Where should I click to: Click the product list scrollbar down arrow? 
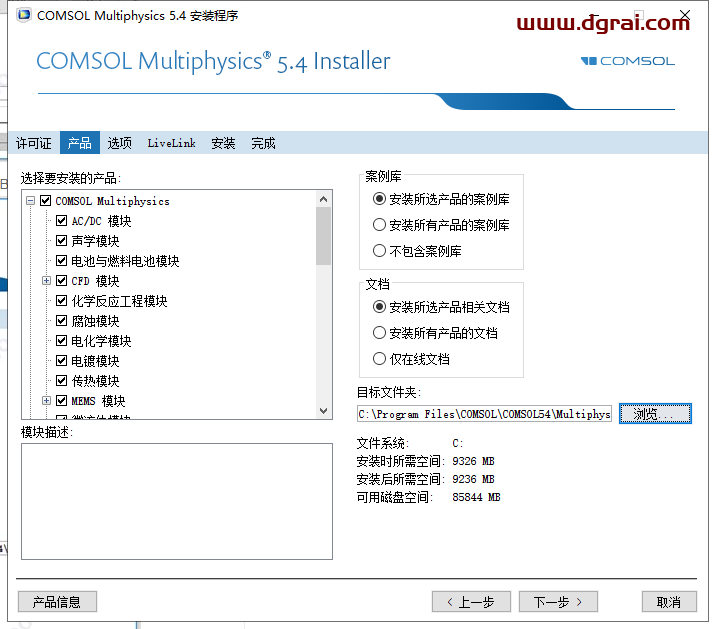pos(323,410)
